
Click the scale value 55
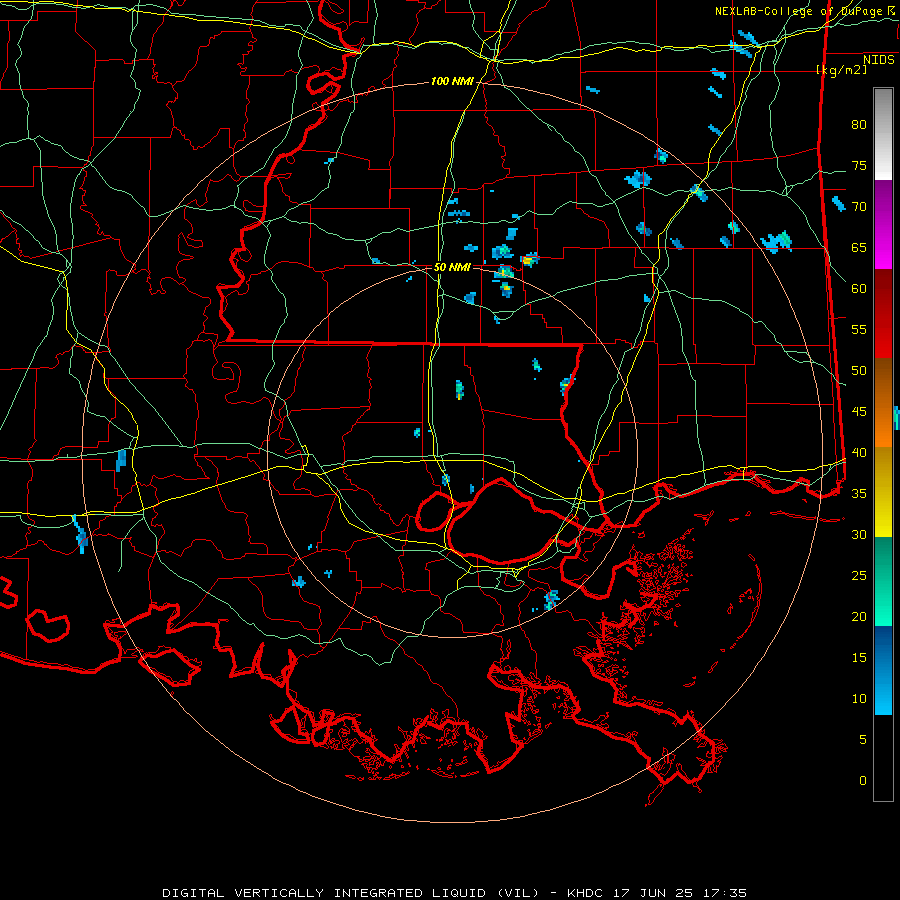click(x=859, y=329)
